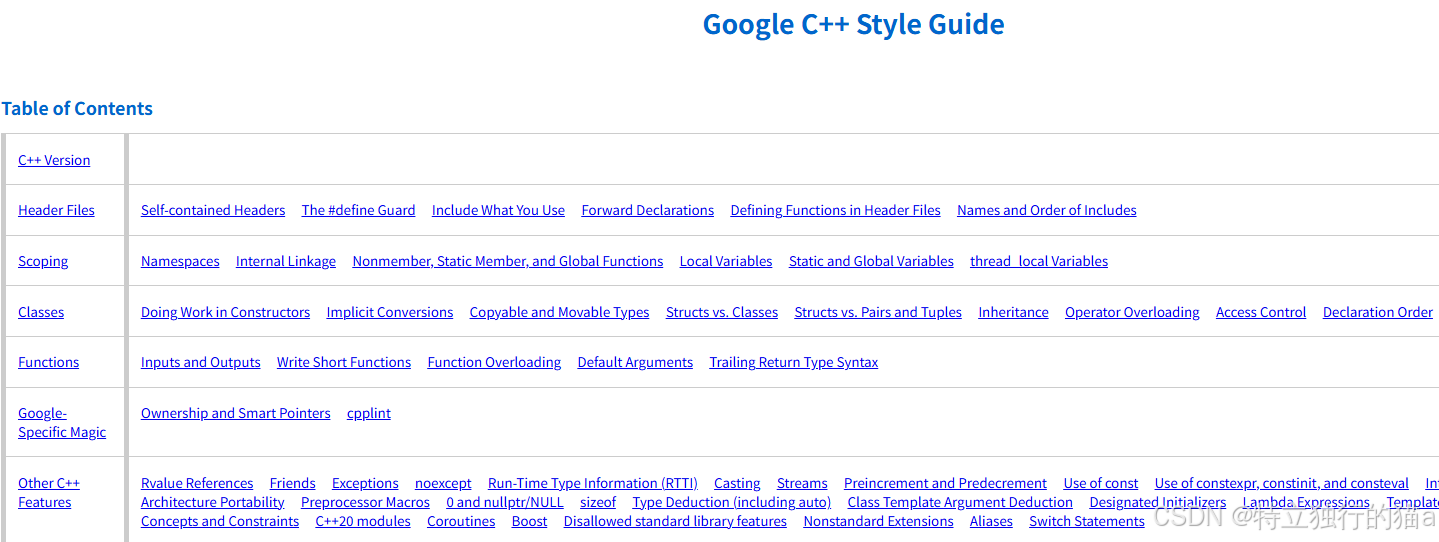Go to Include What You Use

498,210
